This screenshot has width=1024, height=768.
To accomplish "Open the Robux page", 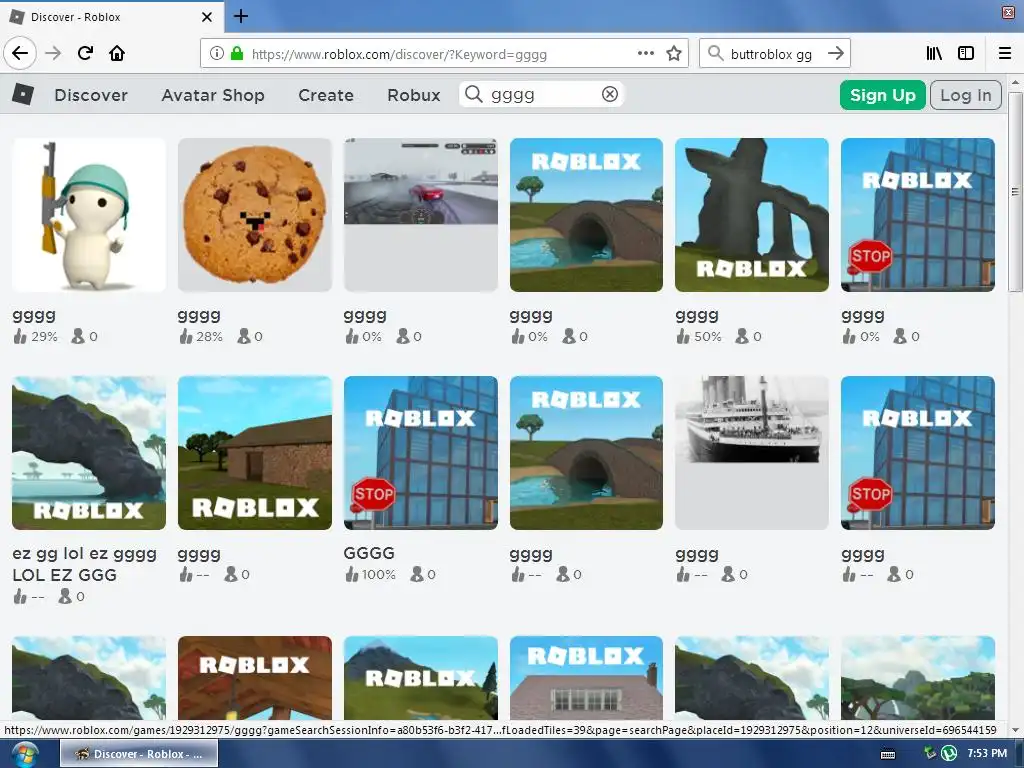I will (x=413, y=95).
